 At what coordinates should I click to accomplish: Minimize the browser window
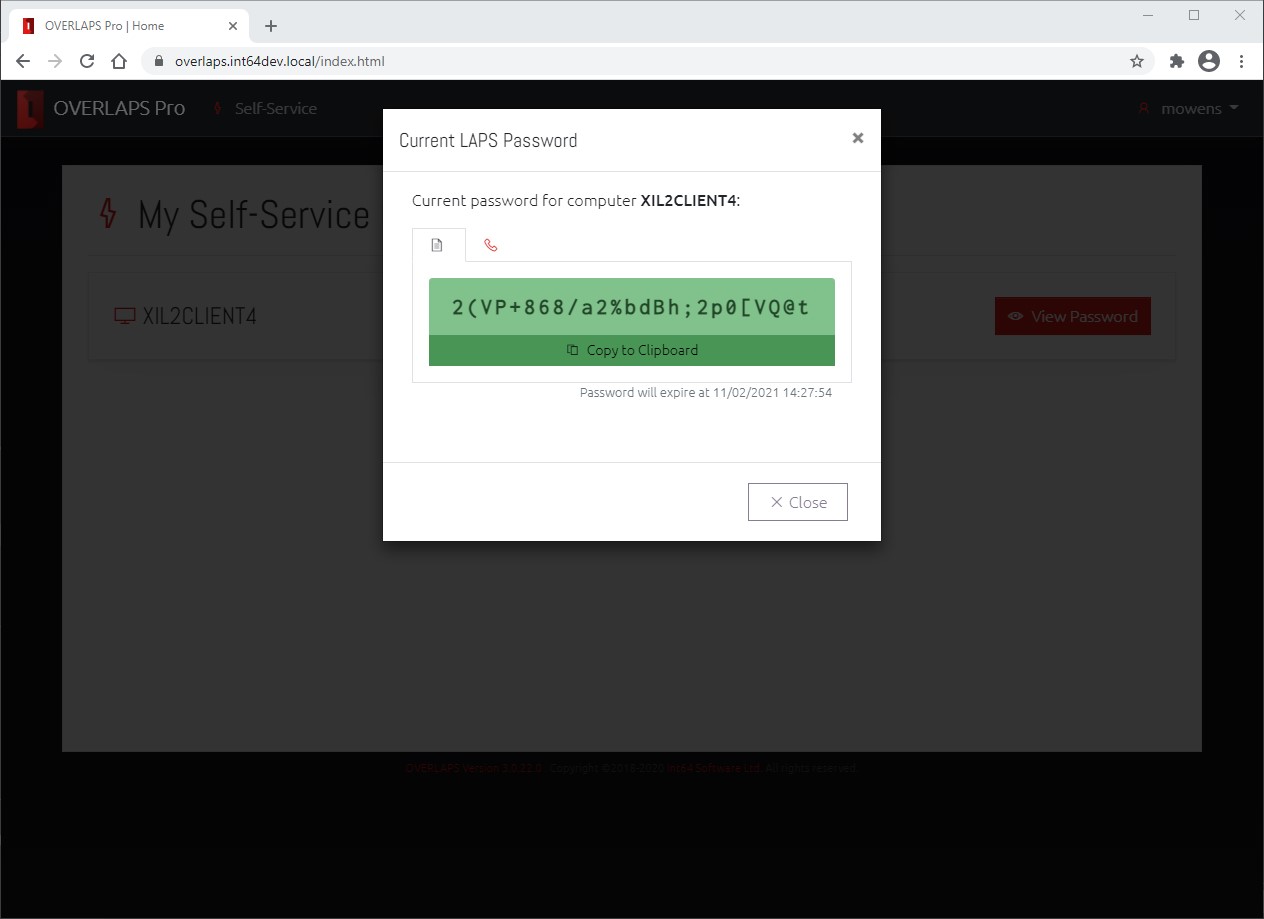(x=1147, y=15)
